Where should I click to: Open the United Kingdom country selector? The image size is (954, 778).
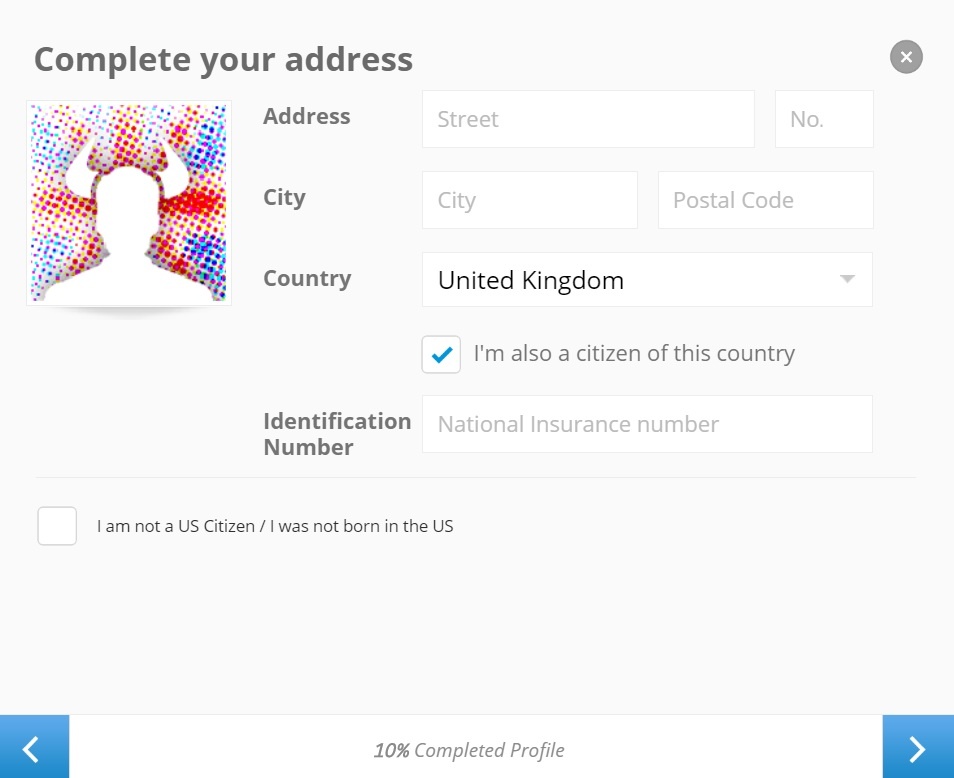(647, 280)
